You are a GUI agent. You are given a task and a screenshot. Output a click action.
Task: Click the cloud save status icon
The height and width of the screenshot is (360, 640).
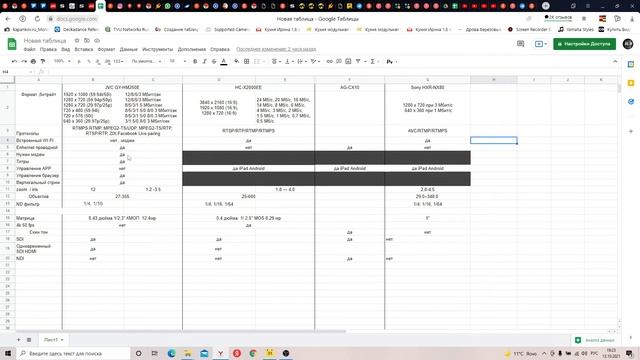coord(97,40)
